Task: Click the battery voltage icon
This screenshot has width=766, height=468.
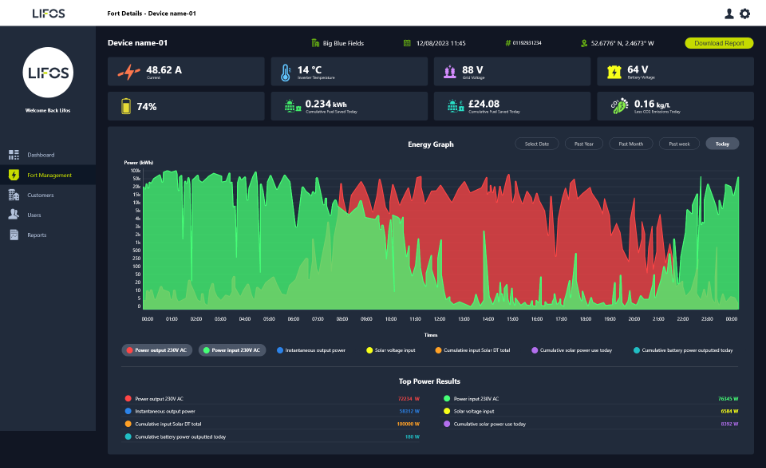Action: pyautogui.click(x=613, y=72)
